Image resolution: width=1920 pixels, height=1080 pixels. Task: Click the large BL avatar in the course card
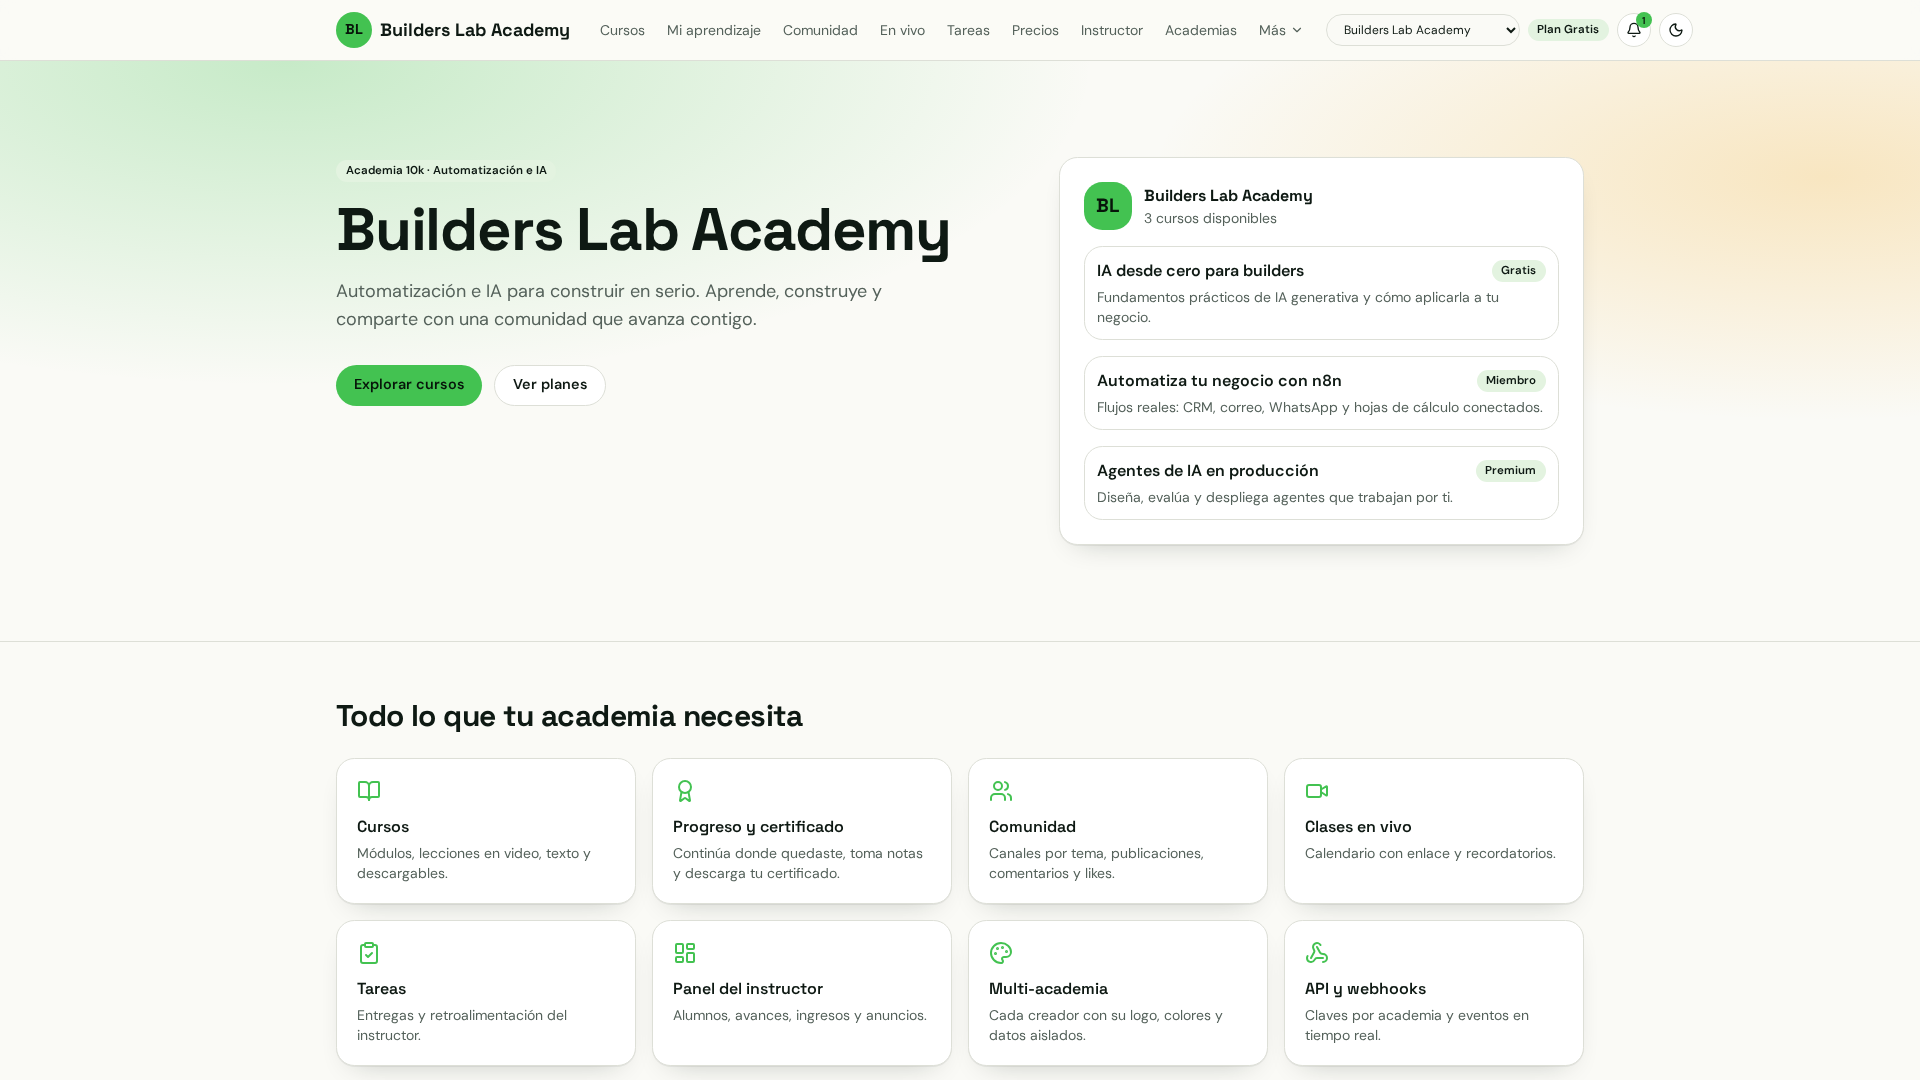[x=1108, y=206]
